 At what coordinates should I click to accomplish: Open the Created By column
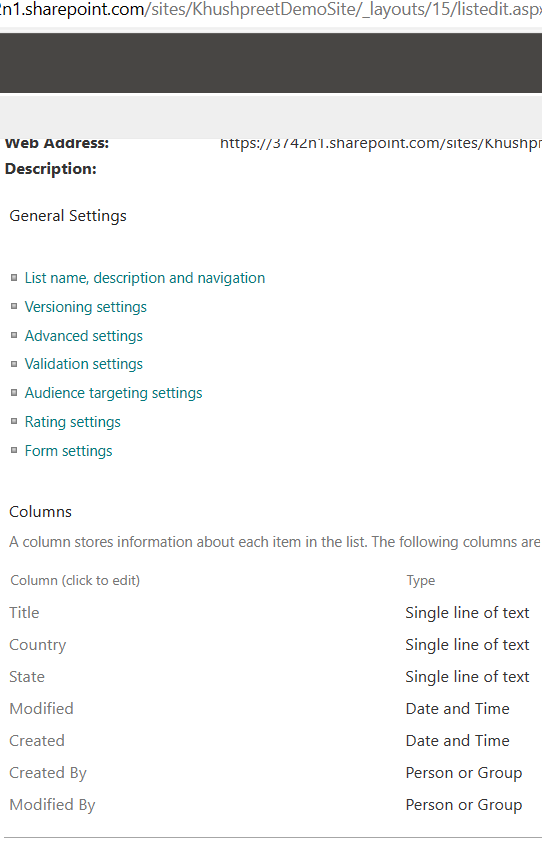tap(48, 773)
